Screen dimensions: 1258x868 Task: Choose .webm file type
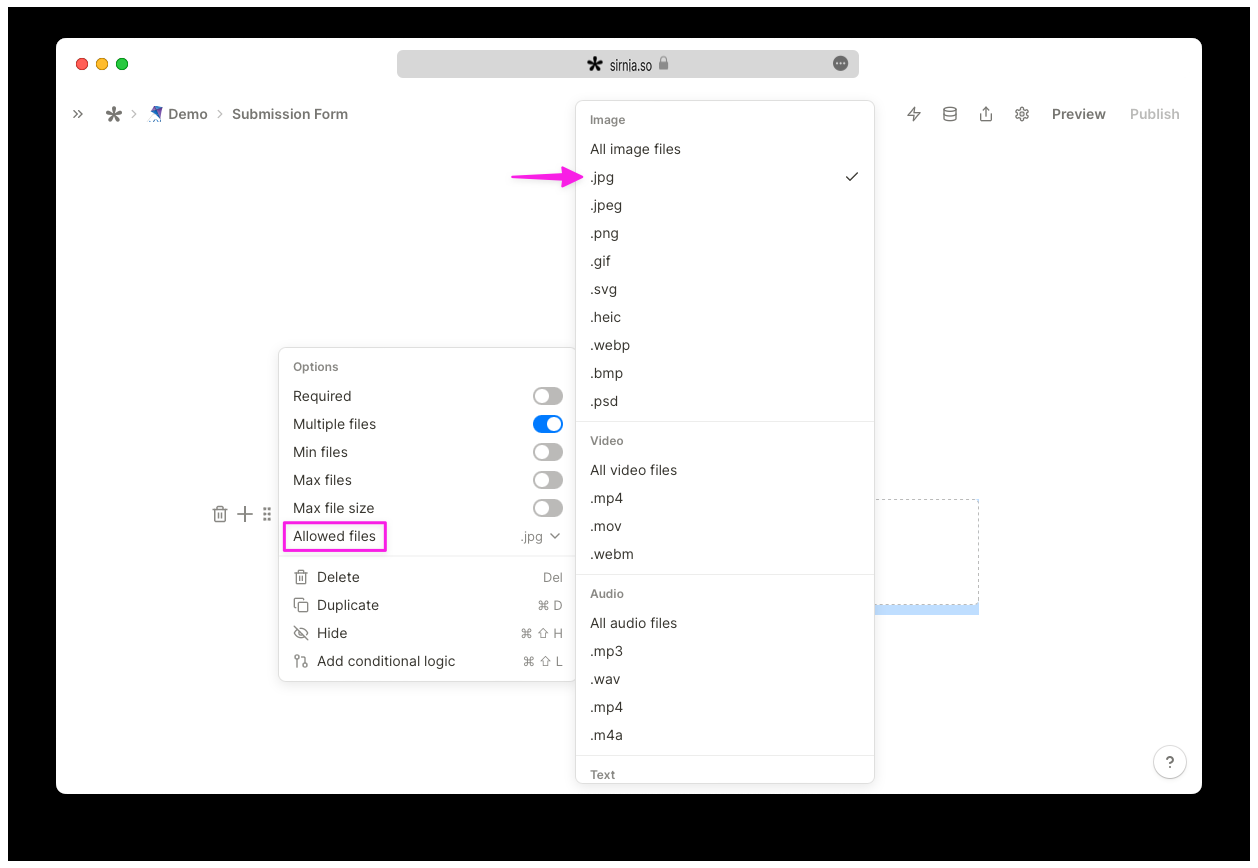click(x=725, y=554)
